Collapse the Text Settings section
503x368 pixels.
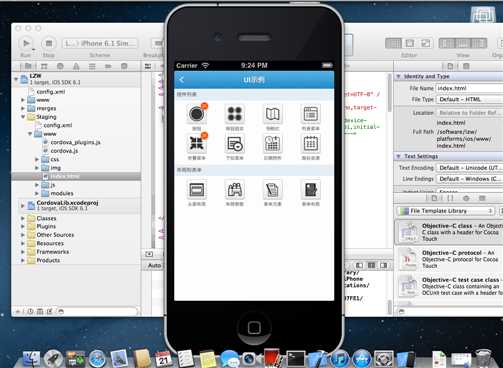pyautogui.click(x=398, y=156)
